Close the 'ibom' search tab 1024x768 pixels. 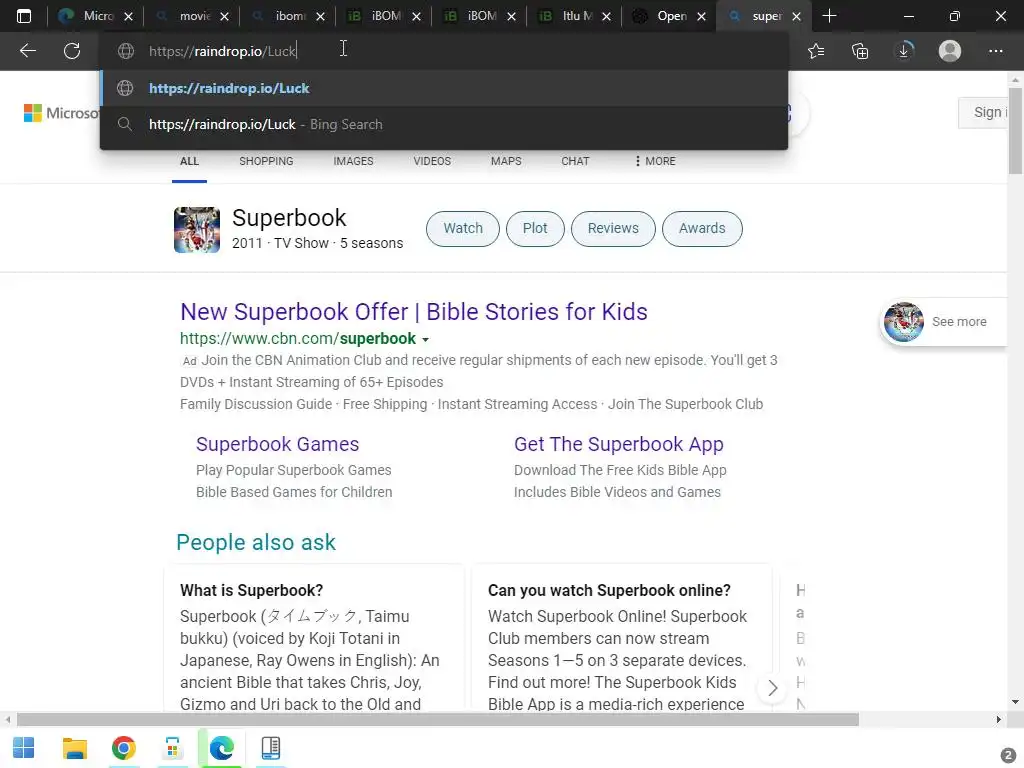pos(320,16)
